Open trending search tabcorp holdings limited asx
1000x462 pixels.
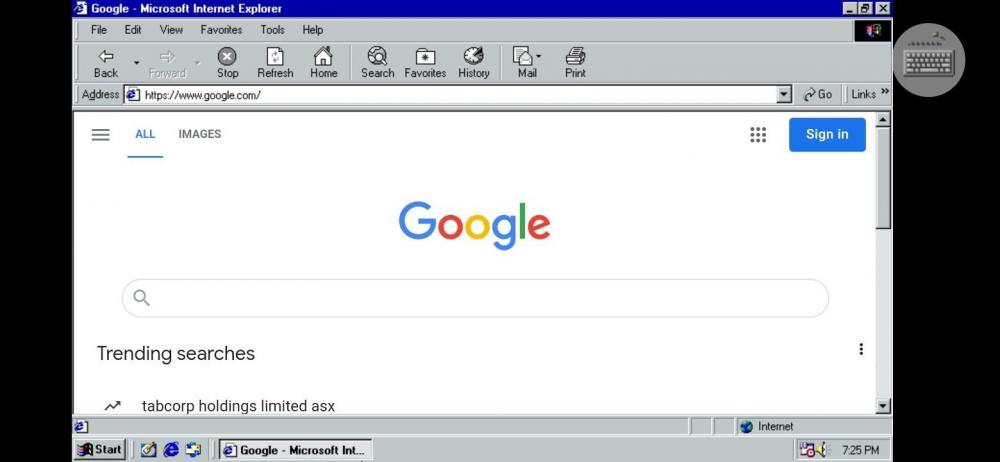point(238,406)
